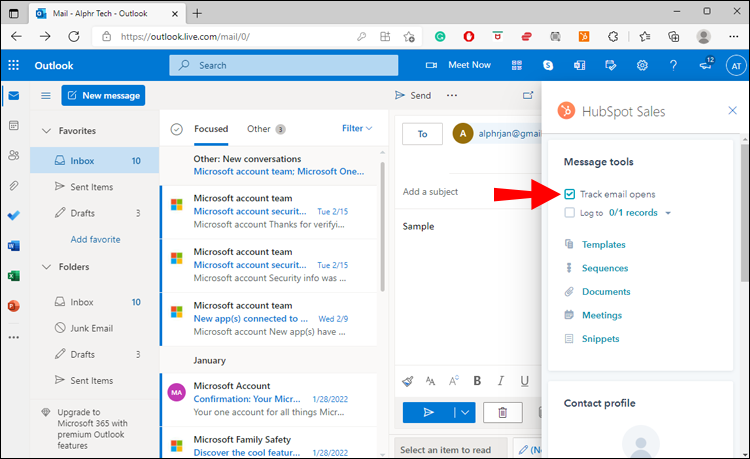Open HubSpot Templates link
This screenshot has height=459, width=750.
pos(604,244)
